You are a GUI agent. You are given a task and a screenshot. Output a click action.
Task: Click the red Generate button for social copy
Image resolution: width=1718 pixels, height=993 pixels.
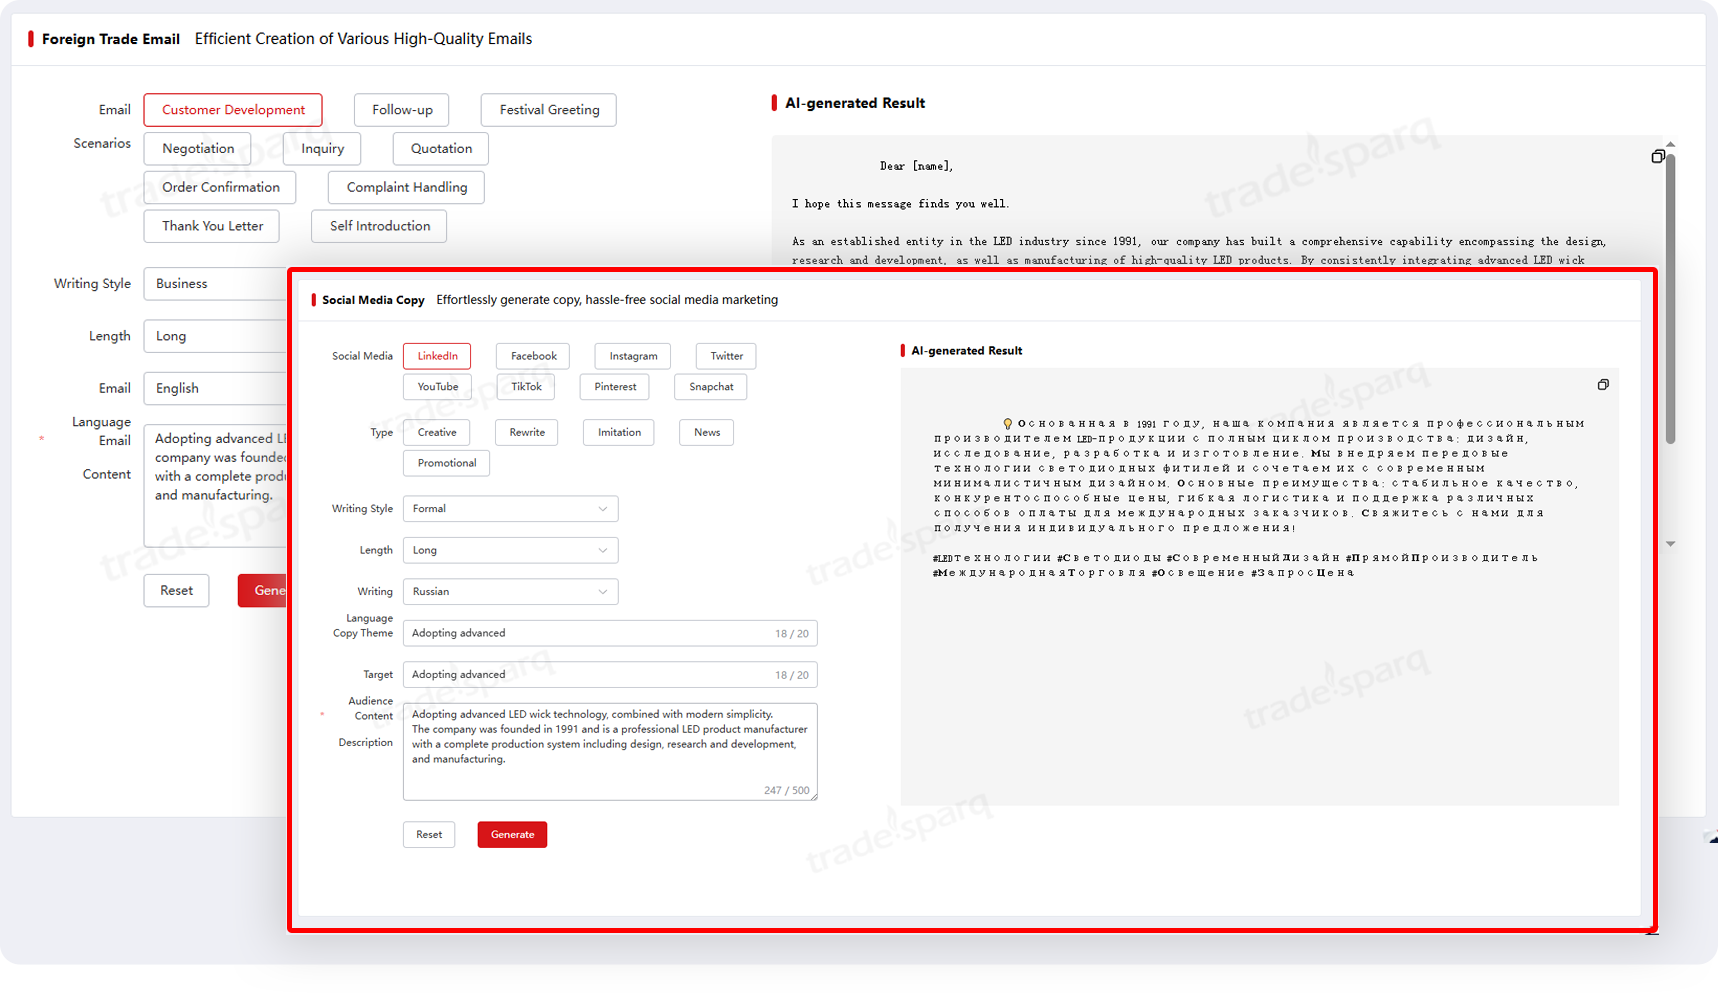click(512, 835)
